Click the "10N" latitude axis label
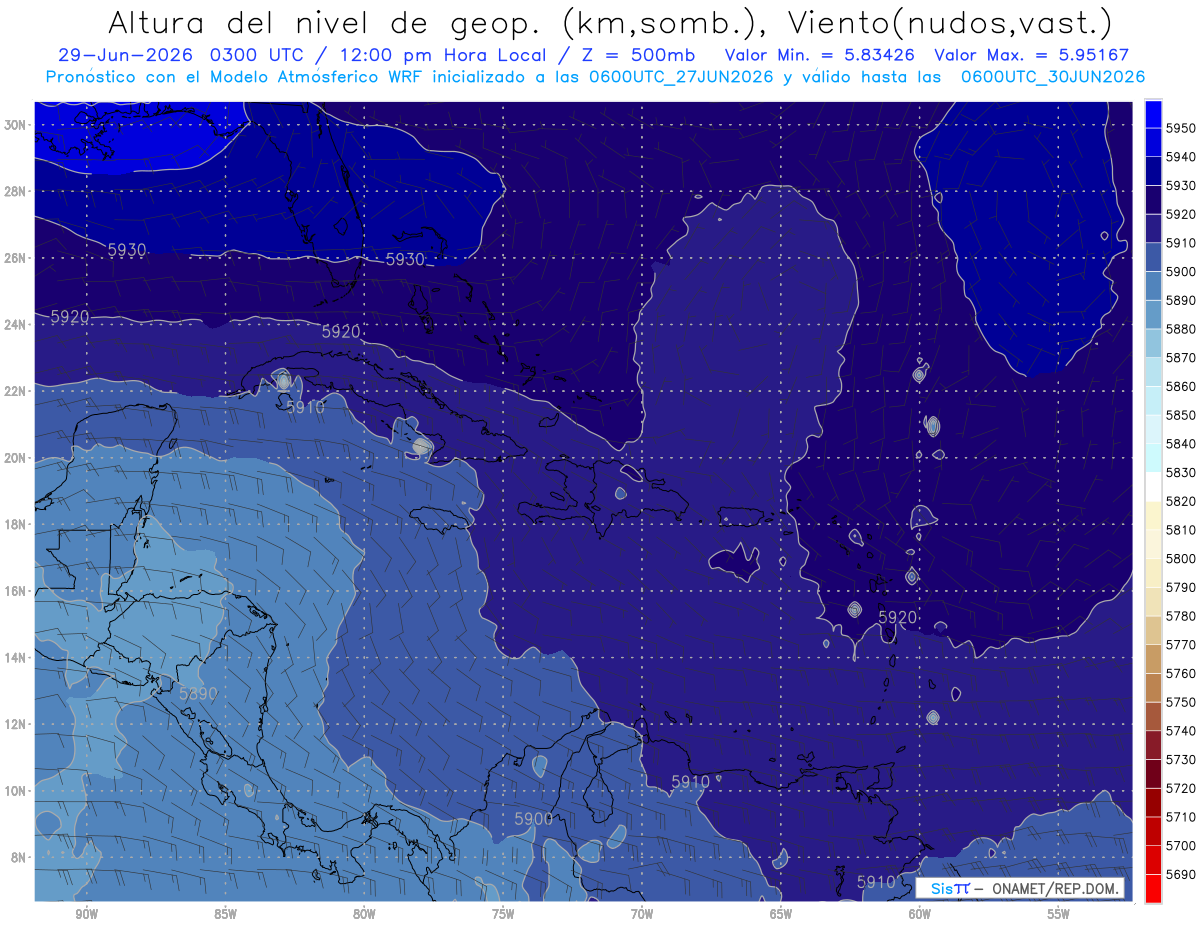The height and width of the screenshot is (927, 1200). (x=15, y=790)
